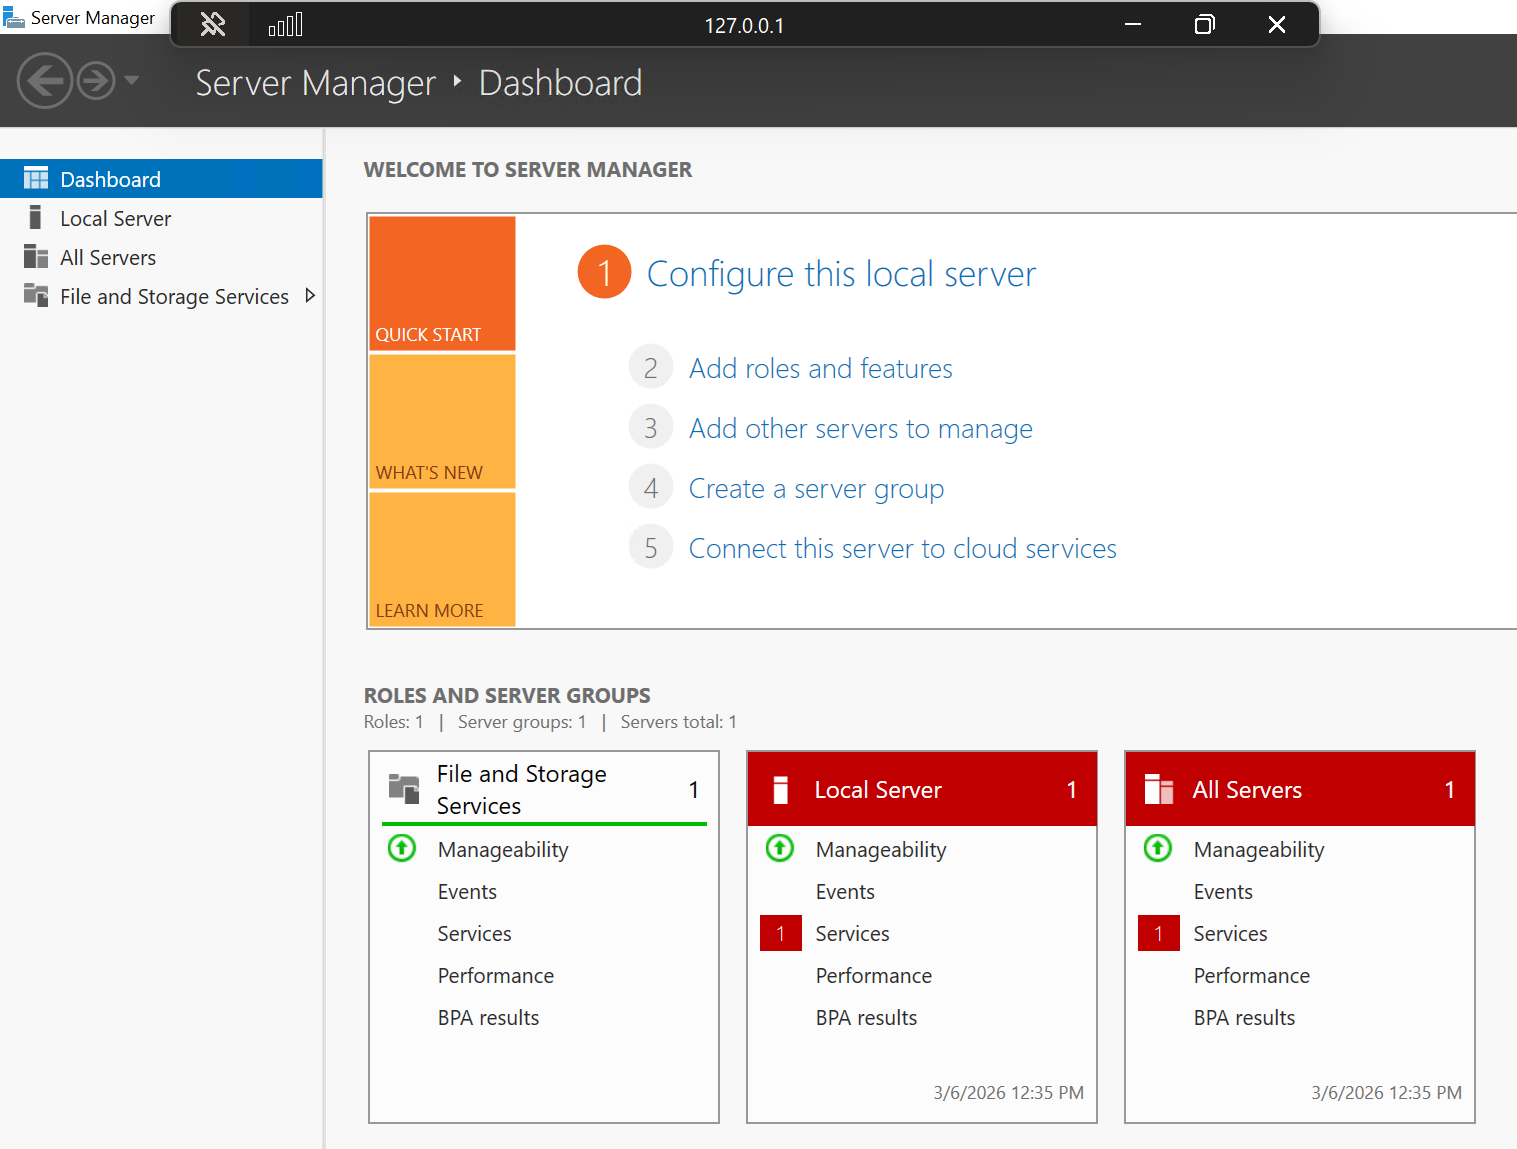The height and width of the screenshot is (1149, 1517).
Task: Click BPA results in File and Storage Services
Action: point(488,1018)
